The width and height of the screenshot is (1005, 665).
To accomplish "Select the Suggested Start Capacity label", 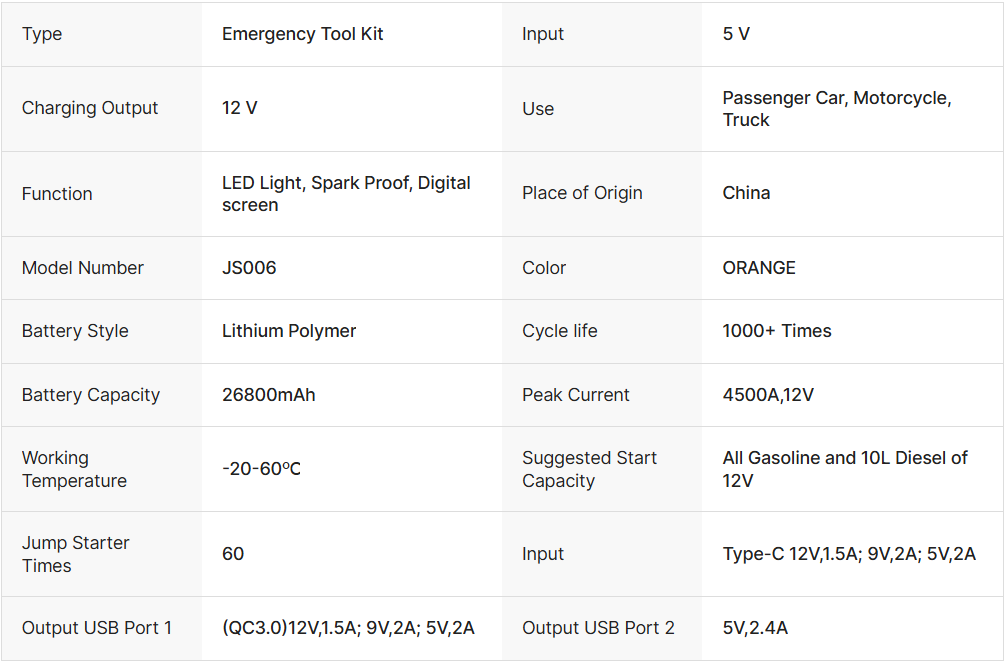I will 589,469.
